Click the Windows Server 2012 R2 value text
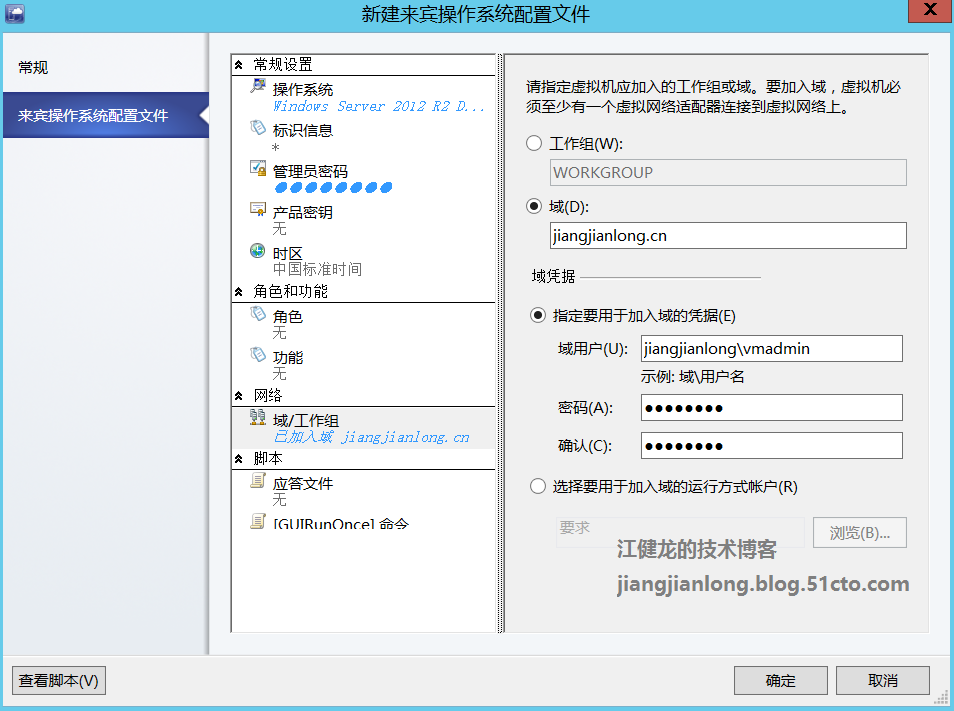The height and width of the screenshot is (711, 954). [x=378, y=106]
